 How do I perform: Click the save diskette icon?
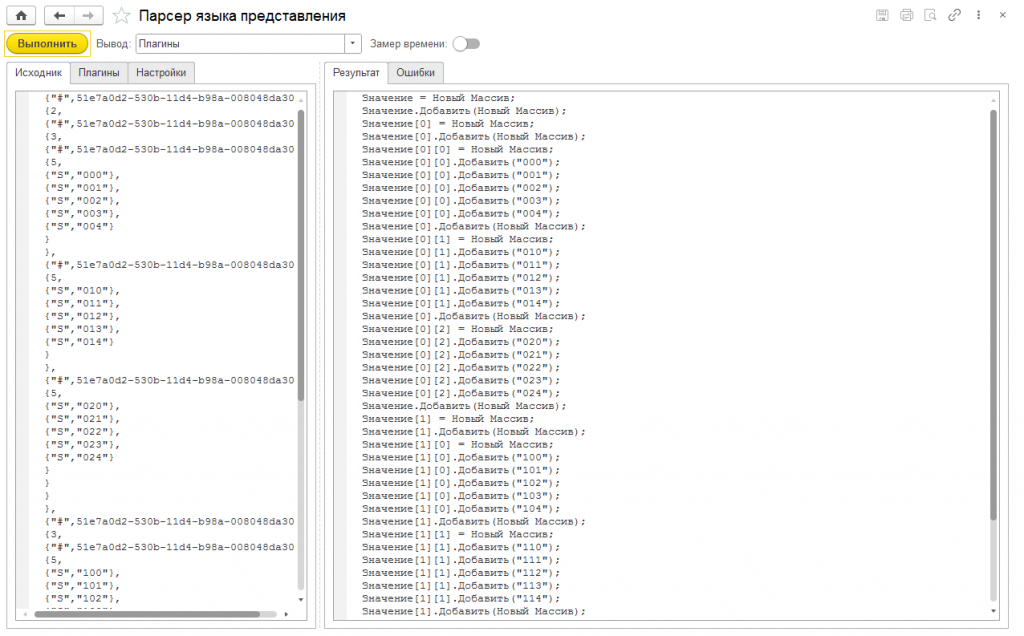[882, 15]
